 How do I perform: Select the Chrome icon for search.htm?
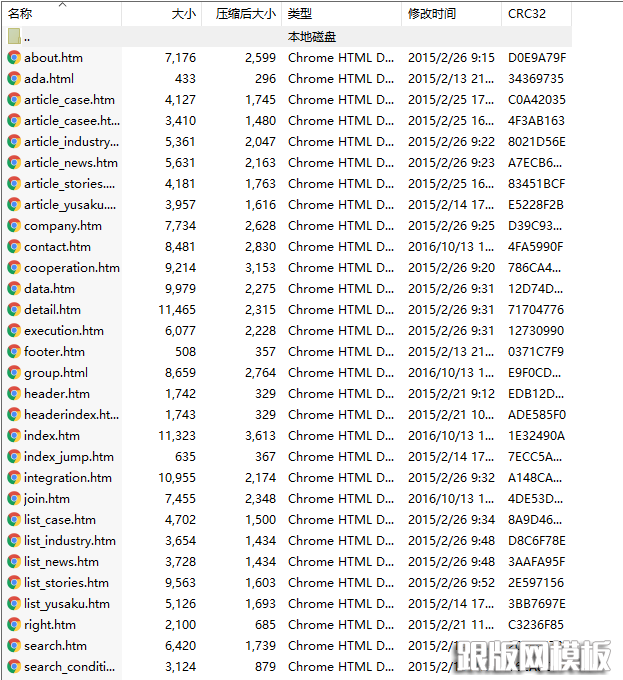coord(14,646)
